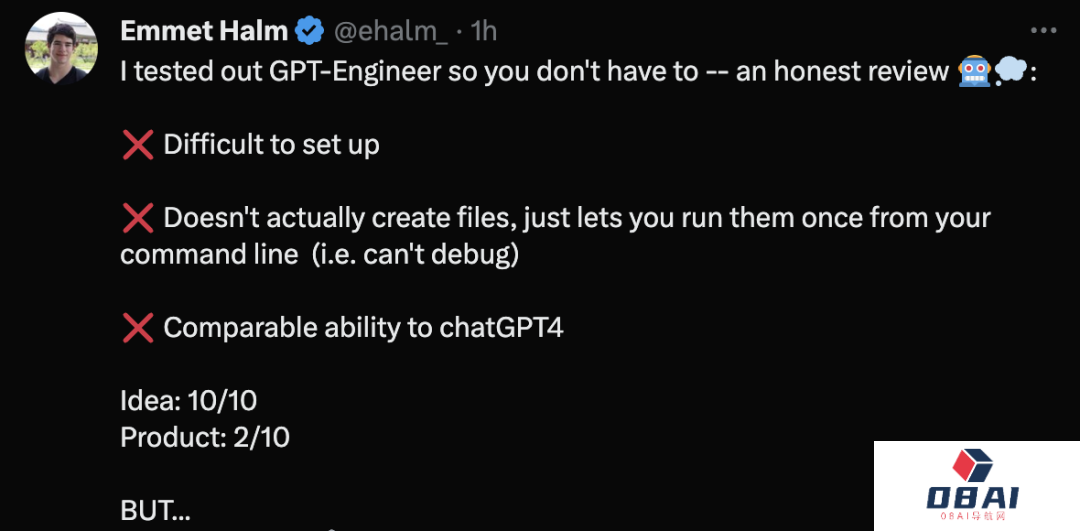Click the 'Idea: 10/10' line
Screen dimensions: 1080x531
click(188, 401)
